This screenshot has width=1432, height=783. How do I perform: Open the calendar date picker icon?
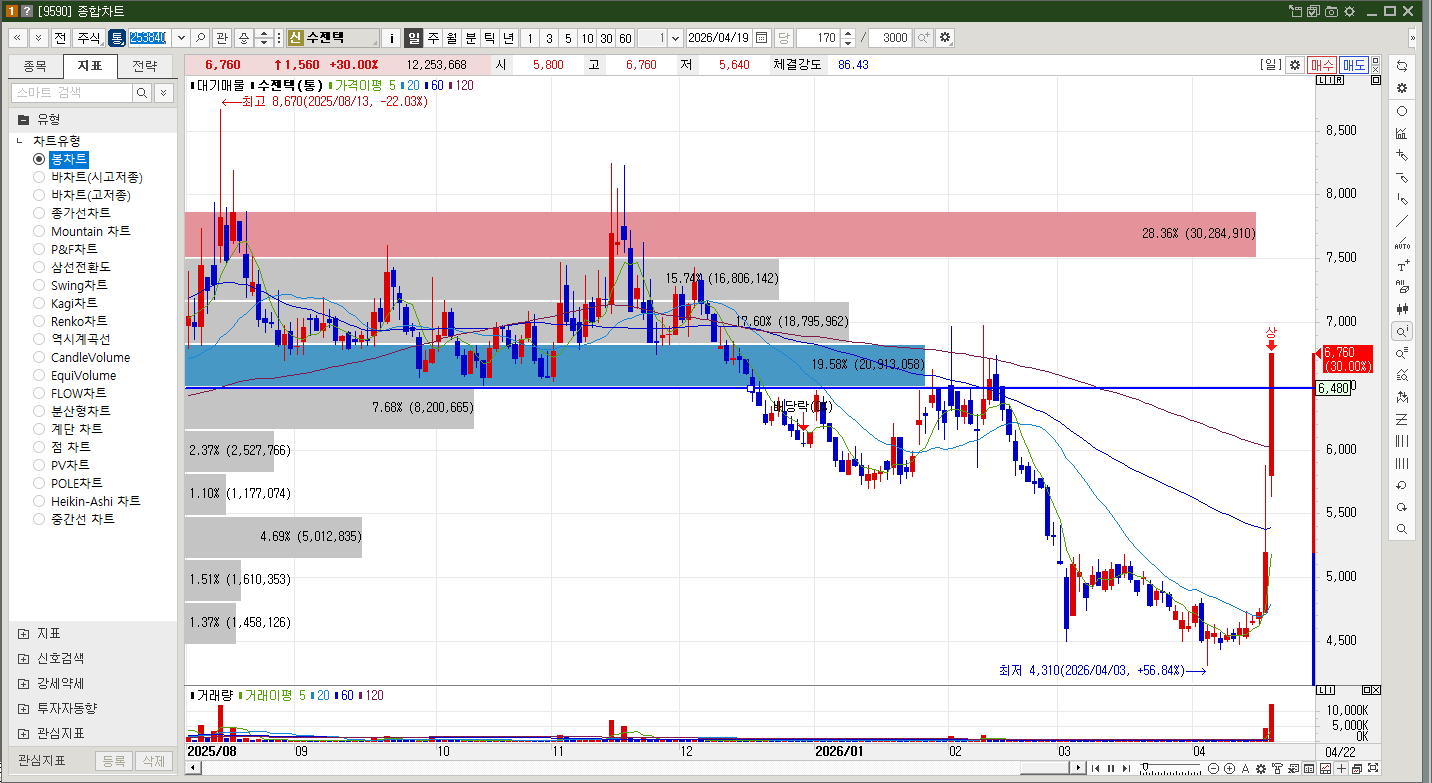[761, 38]
